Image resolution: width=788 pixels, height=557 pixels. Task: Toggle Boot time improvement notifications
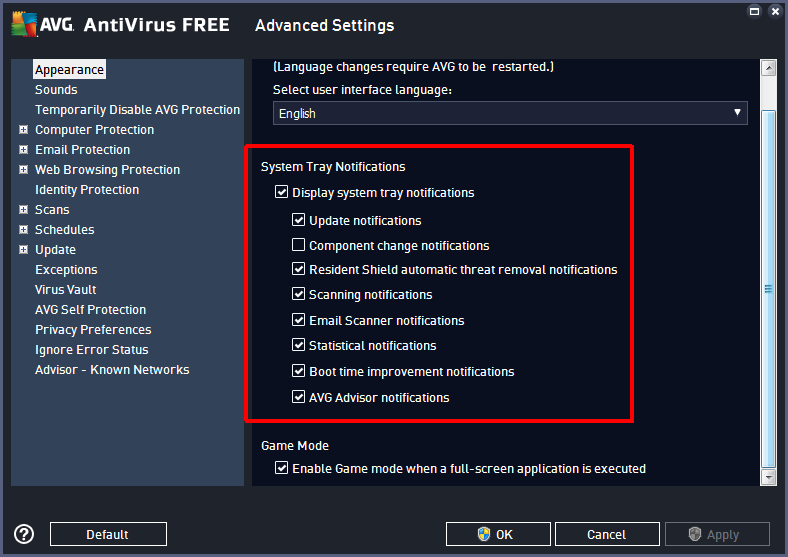pos(299,371)
